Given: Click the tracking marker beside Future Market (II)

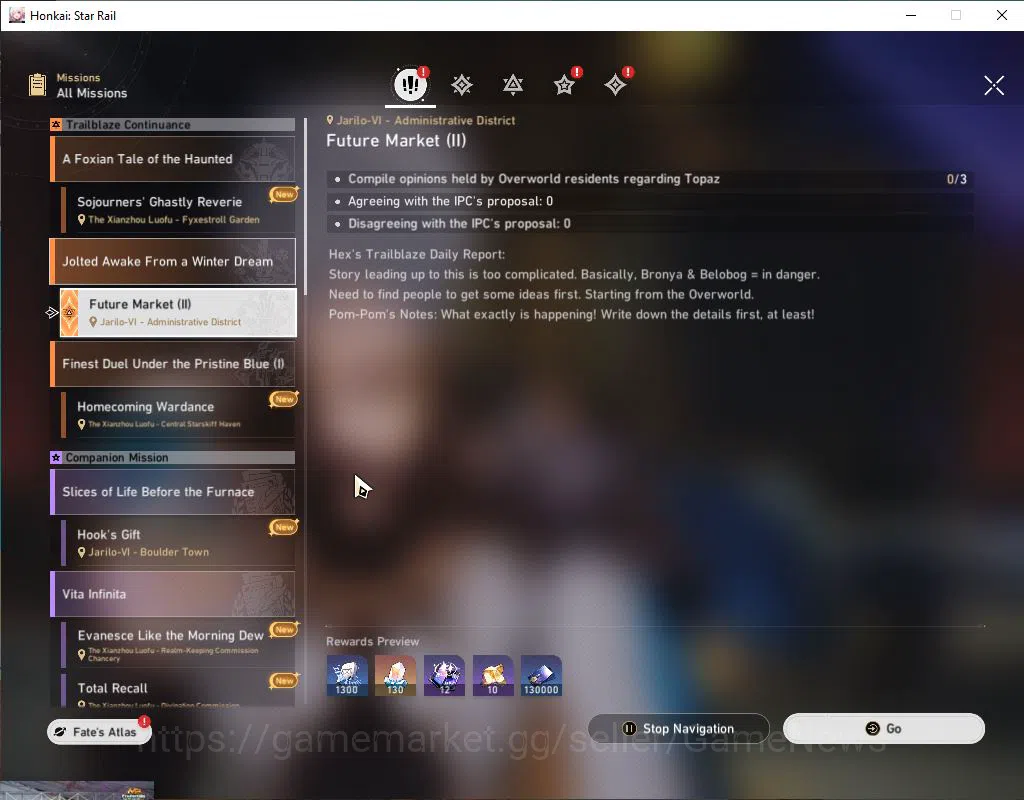Looking at the screenshot, I should click(52, 313).
